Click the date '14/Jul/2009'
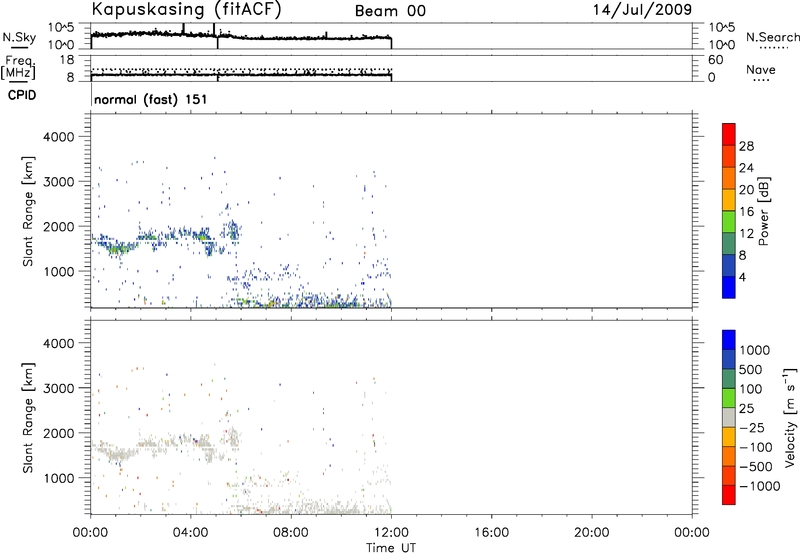Viewport: 800px width, 554px height. coord(642,10)
